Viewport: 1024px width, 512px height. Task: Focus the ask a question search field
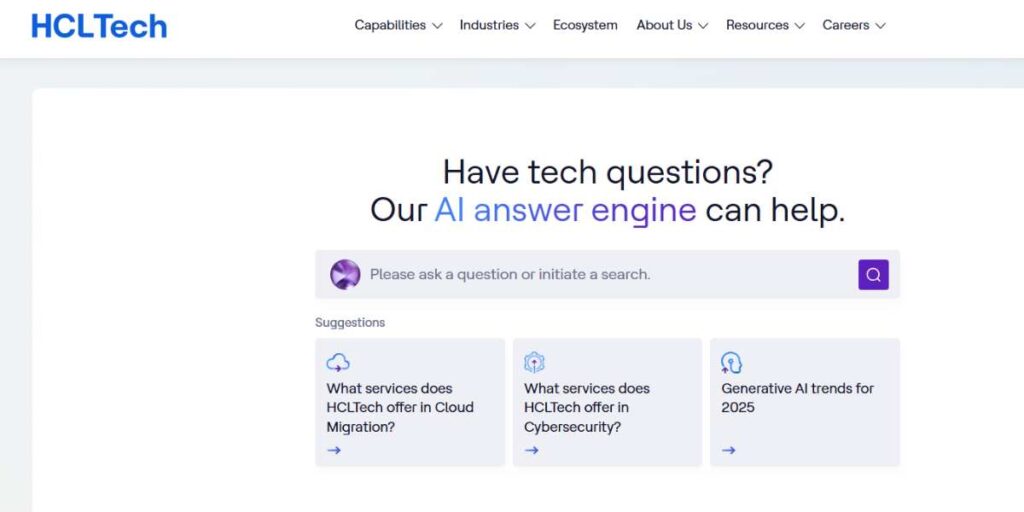(607, 274)
